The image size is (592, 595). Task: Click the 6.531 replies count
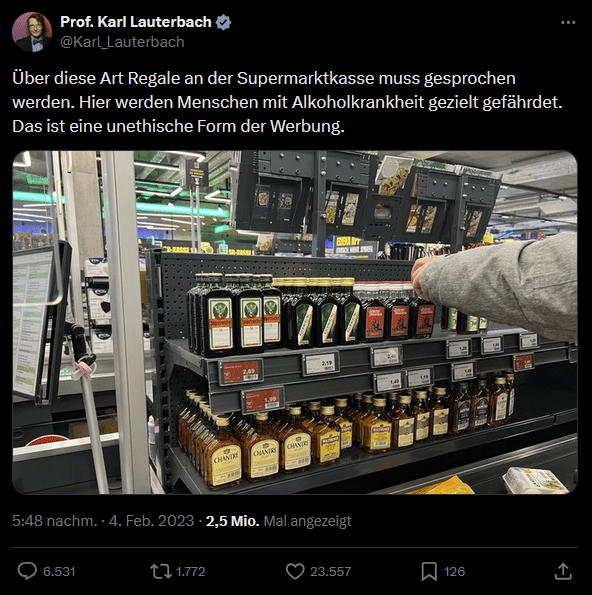pos(59,571)
